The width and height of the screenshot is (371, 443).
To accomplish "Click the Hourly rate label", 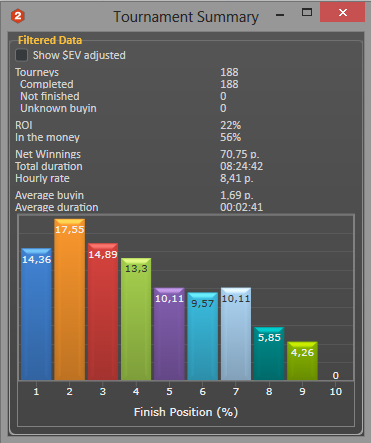I will tap(42, 178).
